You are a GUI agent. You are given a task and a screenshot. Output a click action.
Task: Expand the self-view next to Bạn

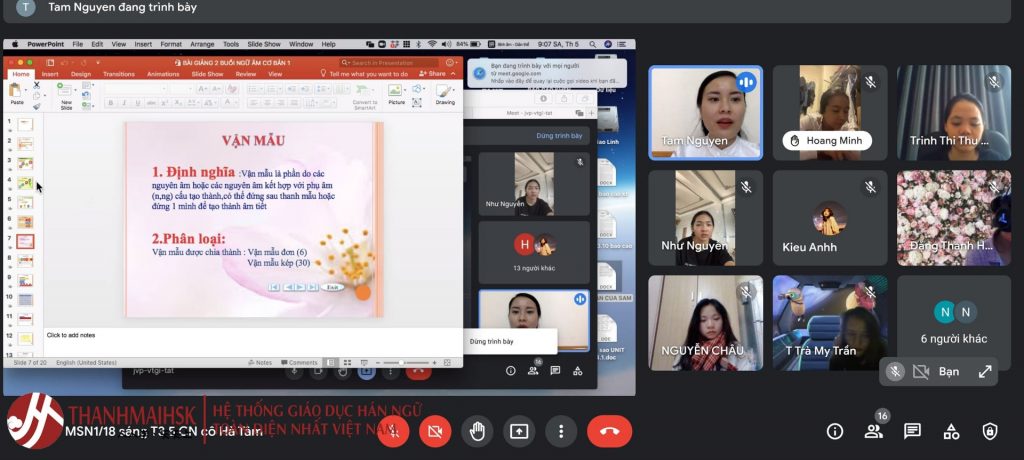985,371
